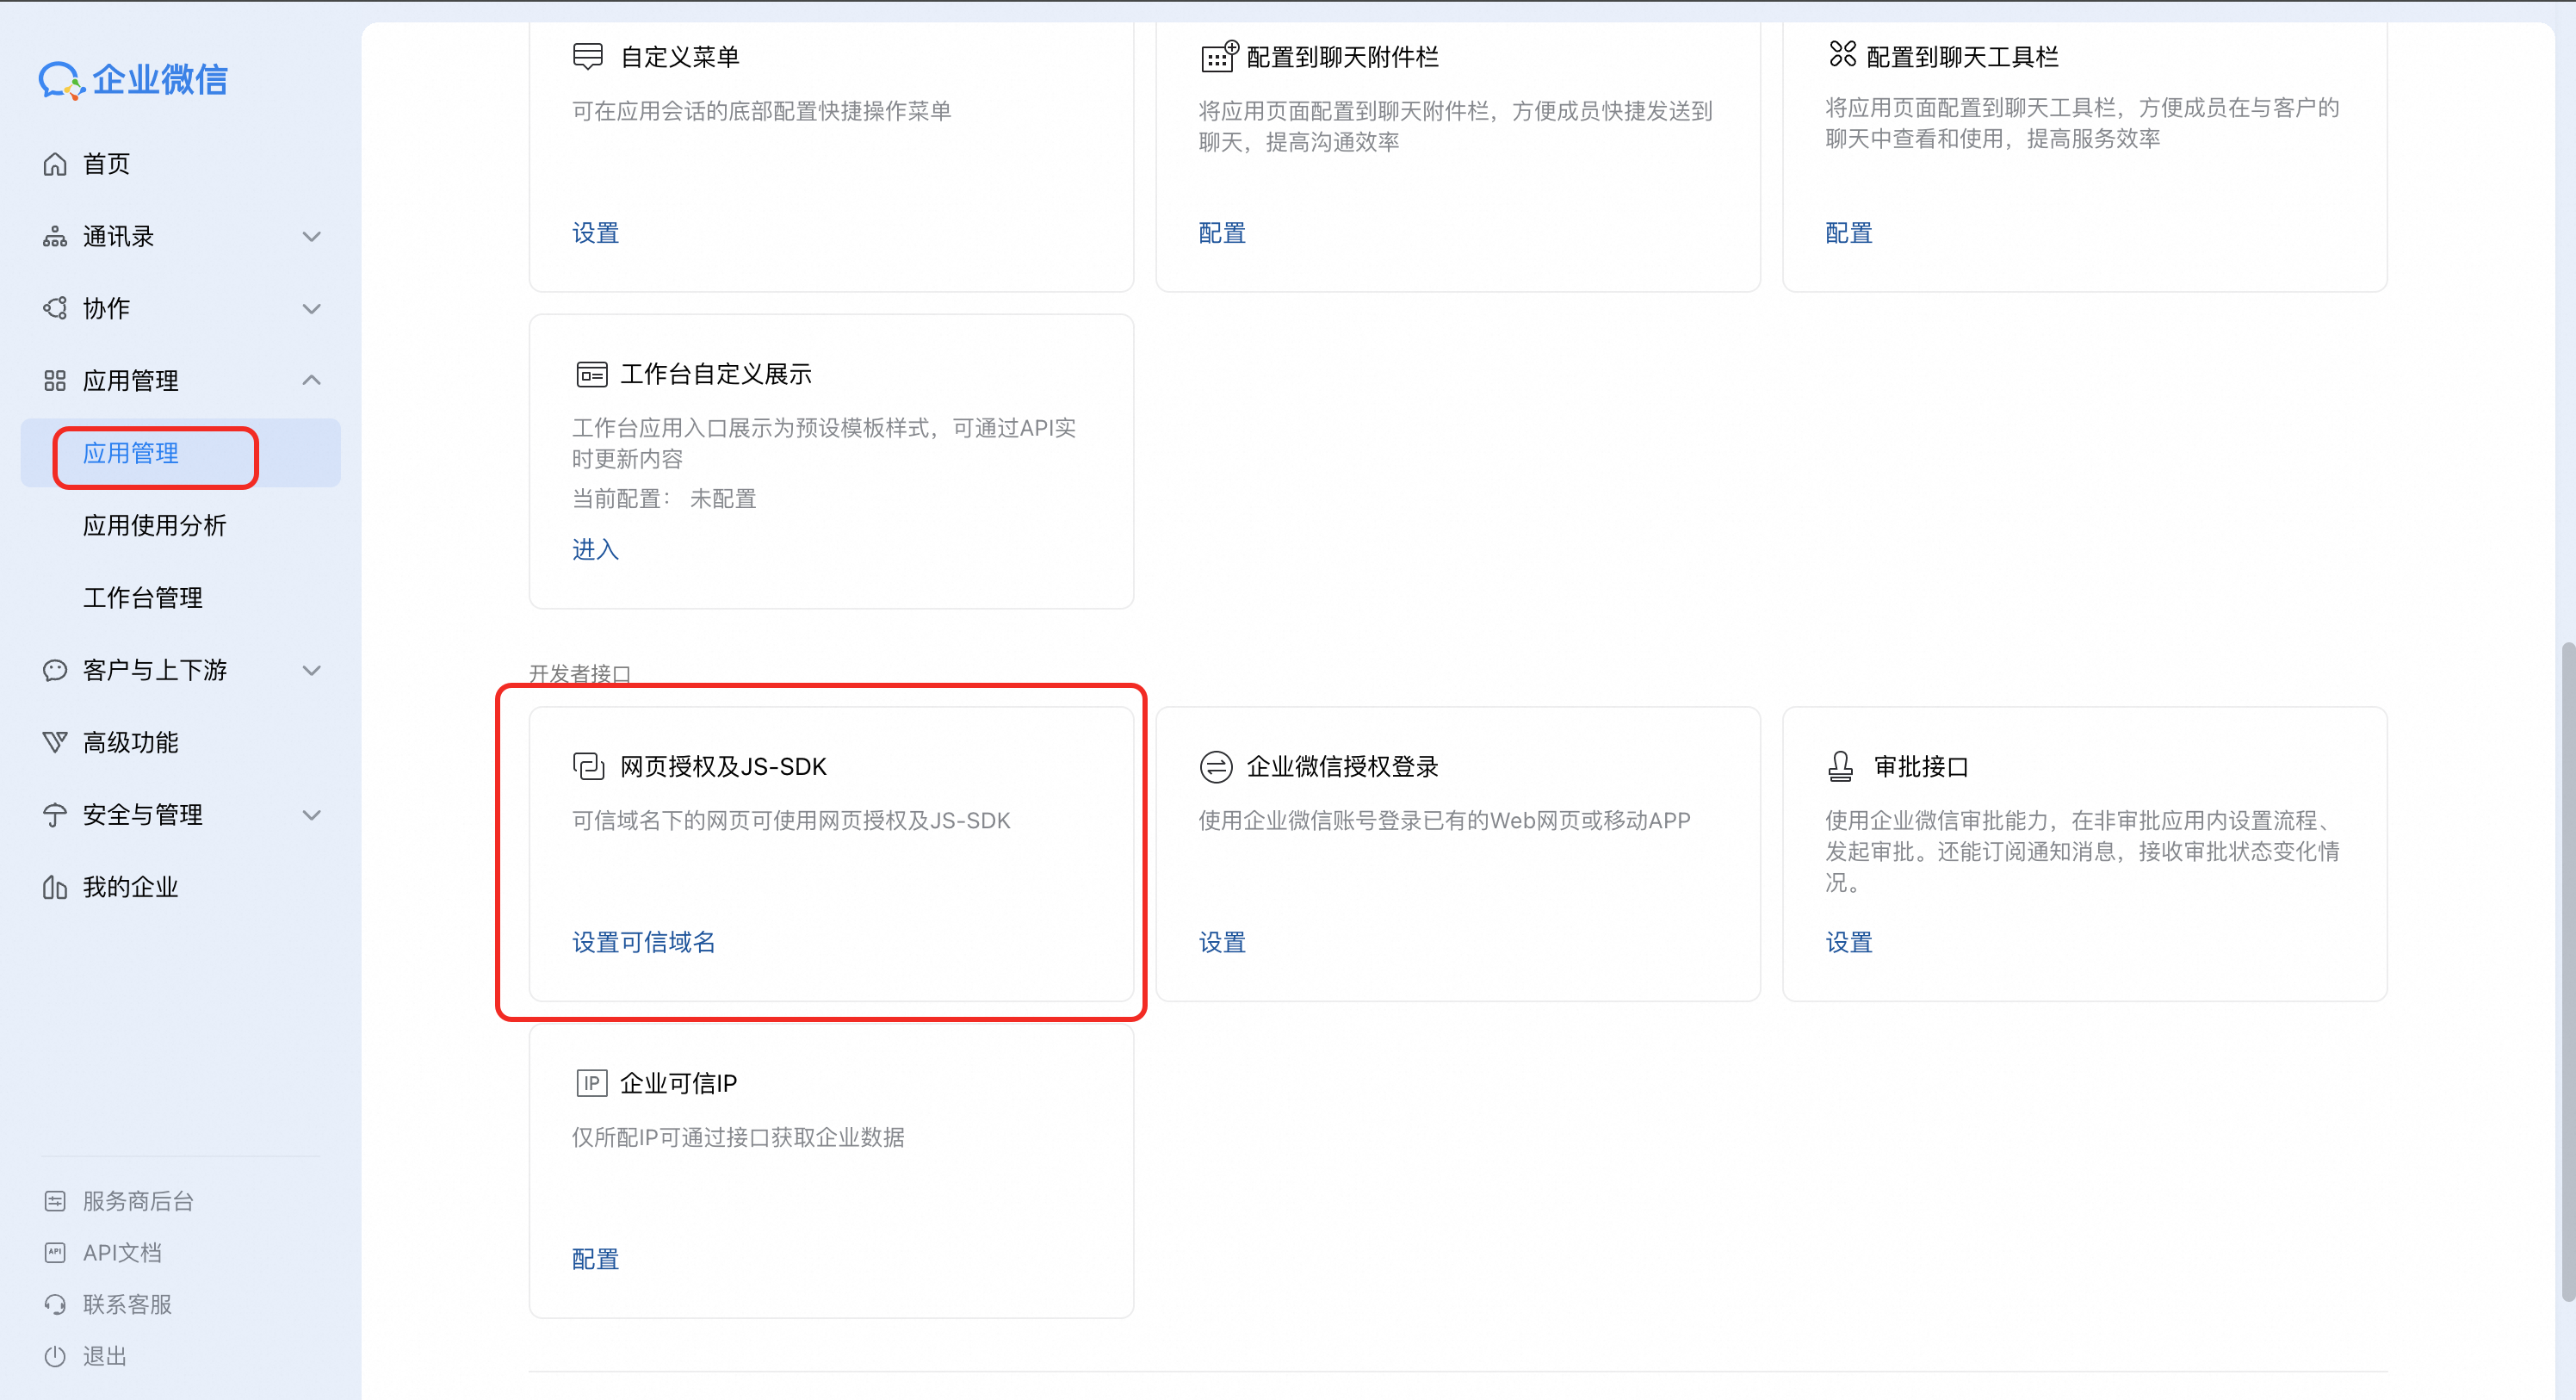
Task: Click the 通讯录 organization icon
Action: pos(55,237)
